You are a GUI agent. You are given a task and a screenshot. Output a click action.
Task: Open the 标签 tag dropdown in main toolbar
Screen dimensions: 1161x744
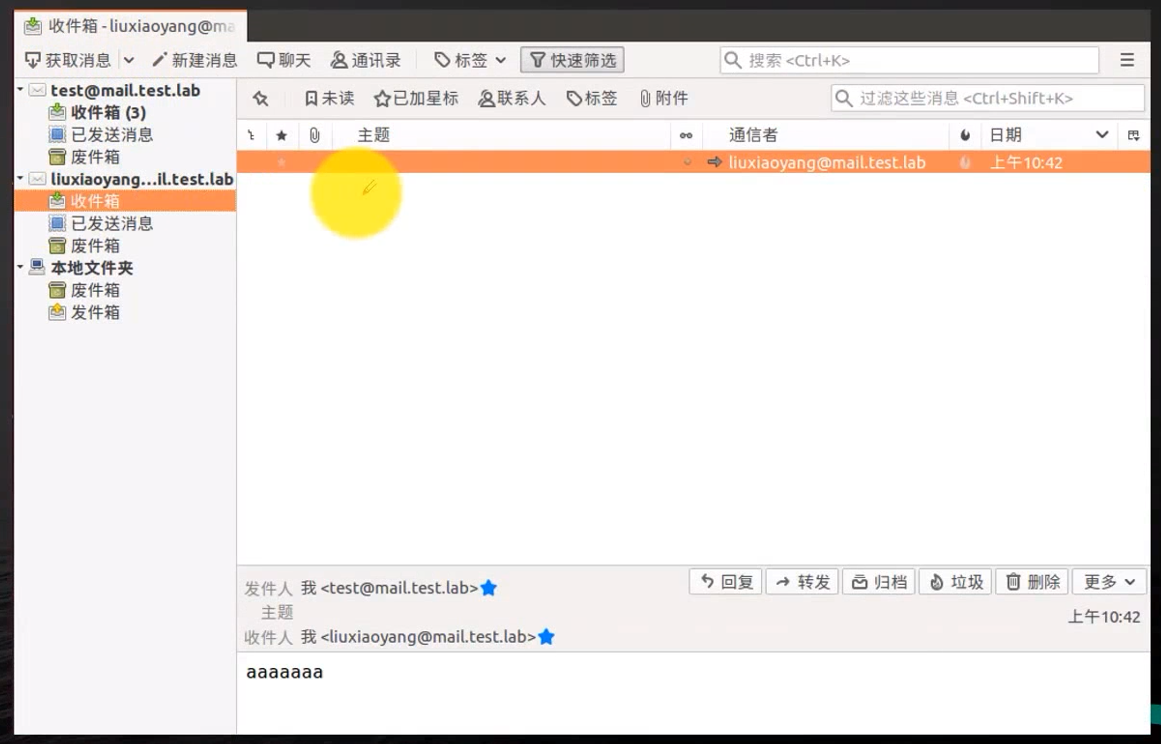tap(471, 60)
